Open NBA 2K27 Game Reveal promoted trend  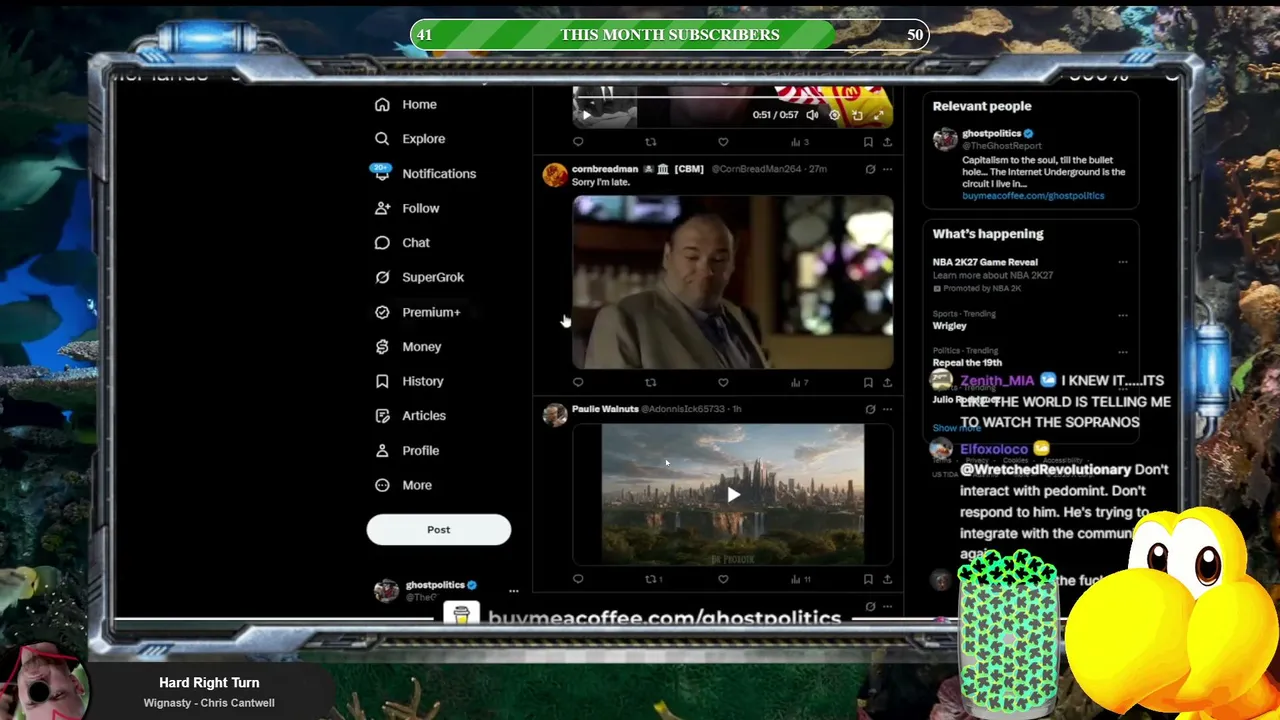985,262
